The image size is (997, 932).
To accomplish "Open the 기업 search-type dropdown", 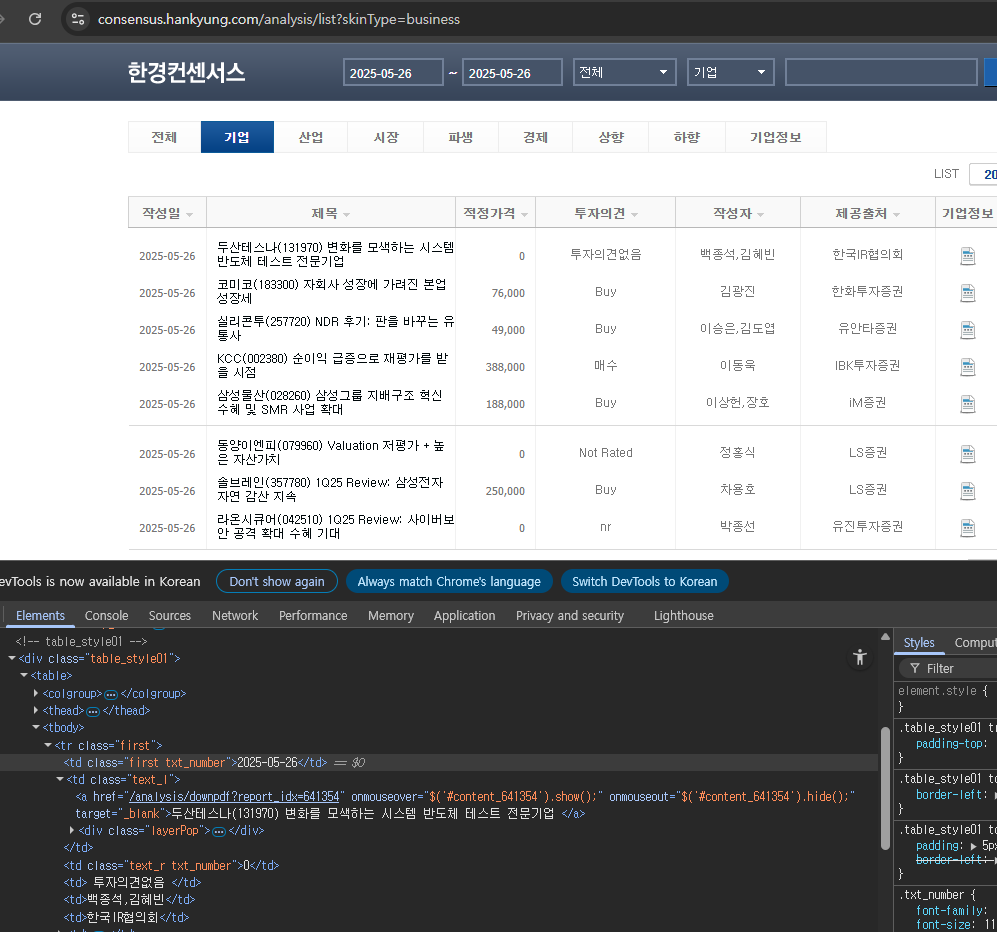I will [731, 72].
